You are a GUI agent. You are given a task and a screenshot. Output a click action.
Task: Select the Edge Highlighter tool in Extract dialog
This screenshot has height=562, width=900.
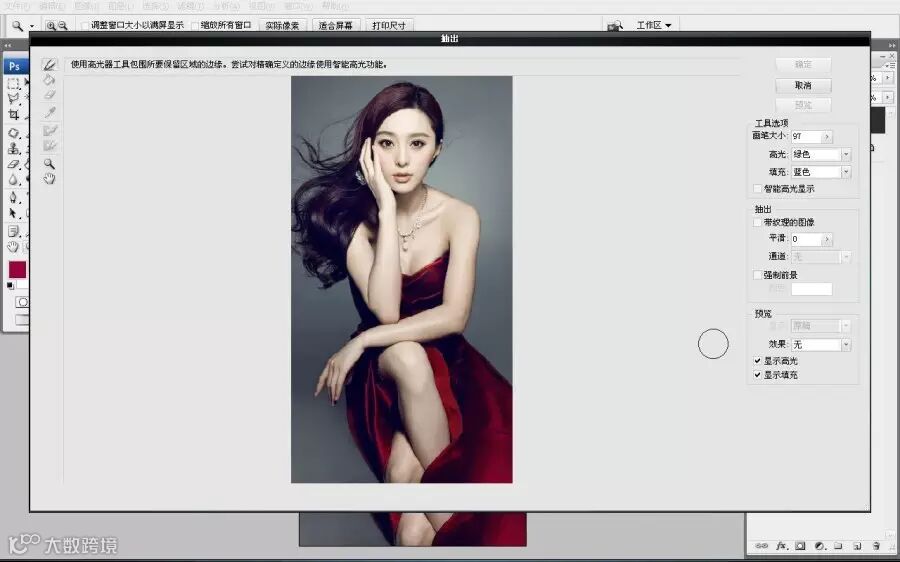click(50, 65)
